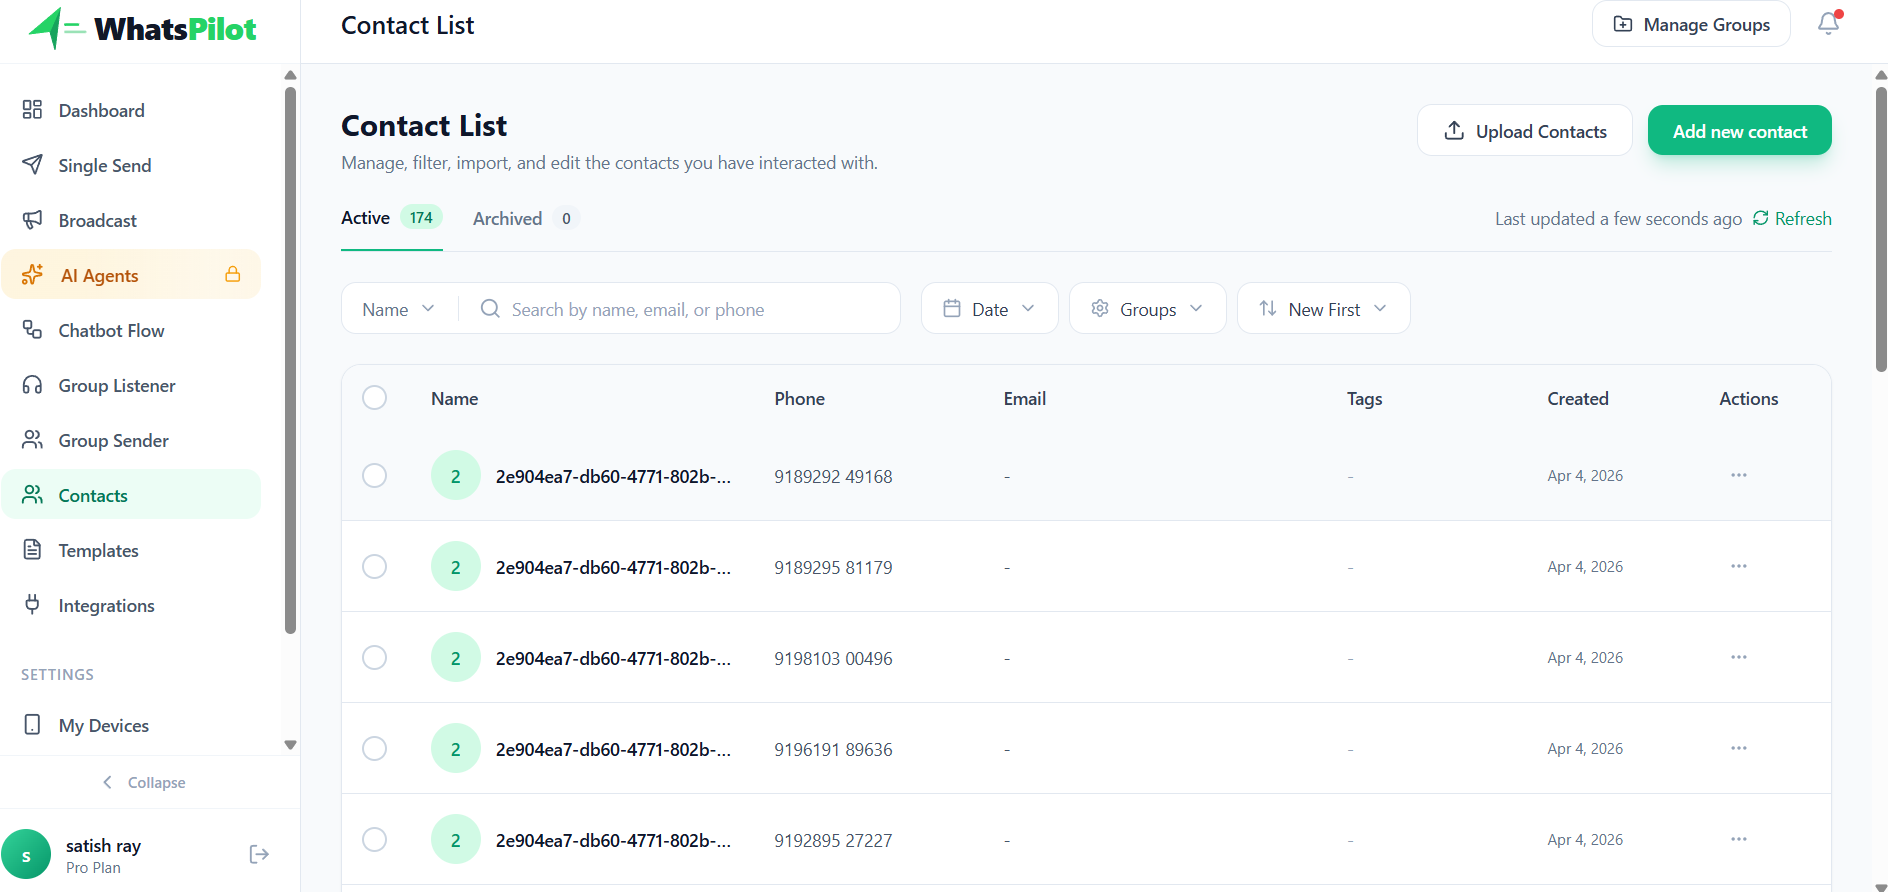Click the Group Listener headset icon
Viewport: 1888px width, 892px height.
pyautogui.click(x=32, y=384)
